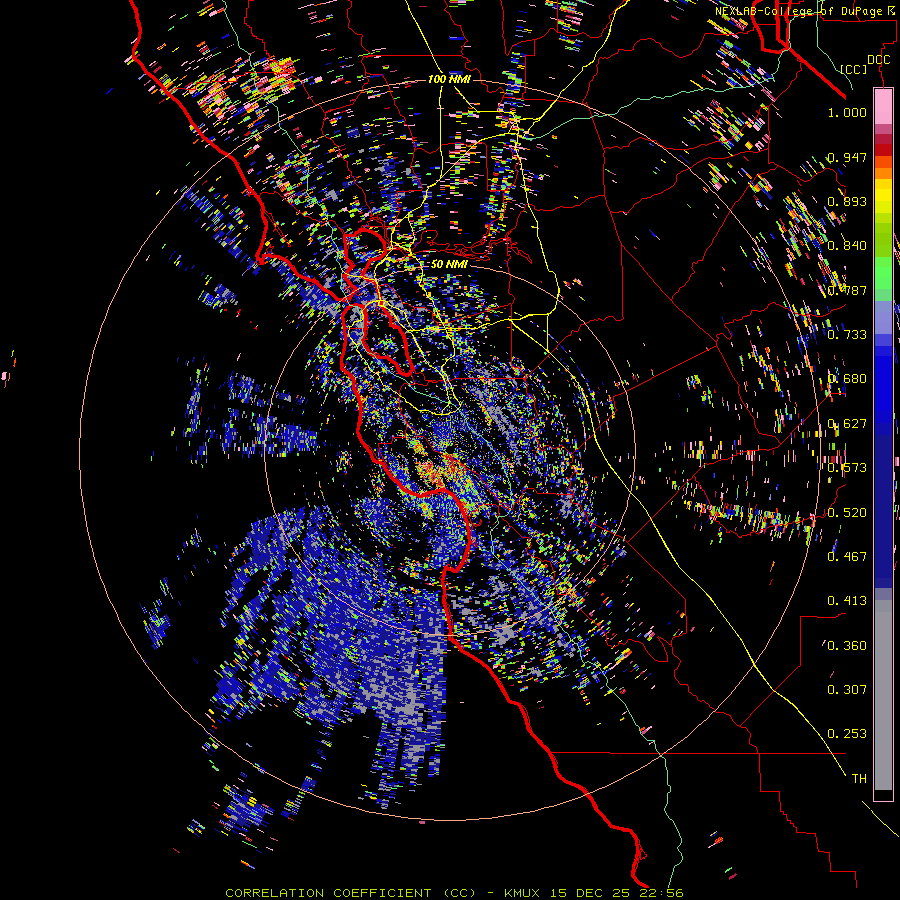Screen dimensions: 900x900
Task: Select the 0.413 scale value
Action: [847, 601]
